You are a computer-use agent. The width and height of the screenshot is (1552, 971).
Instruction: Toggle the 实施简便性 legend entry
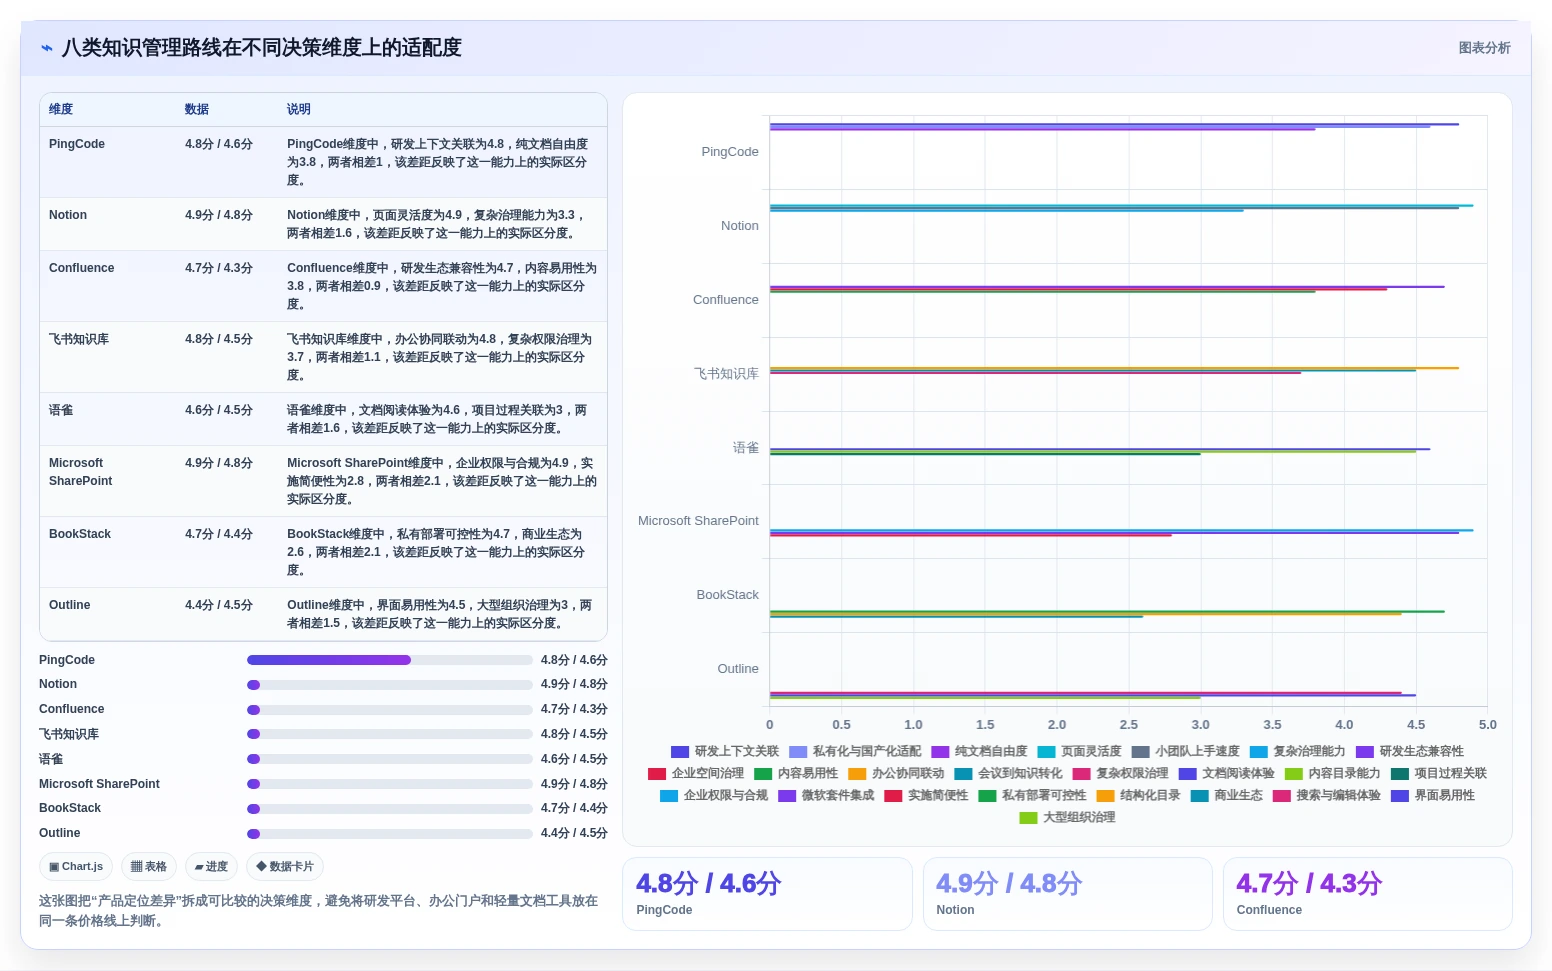pos(926,795)
